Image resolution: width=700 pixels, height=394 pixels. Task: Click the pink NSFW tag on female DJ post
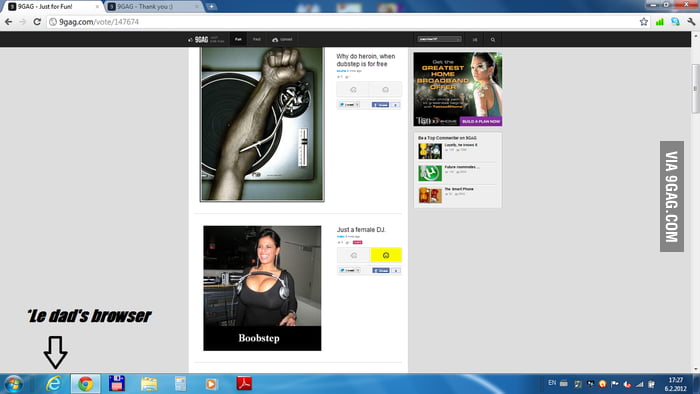tap(358, 242)
